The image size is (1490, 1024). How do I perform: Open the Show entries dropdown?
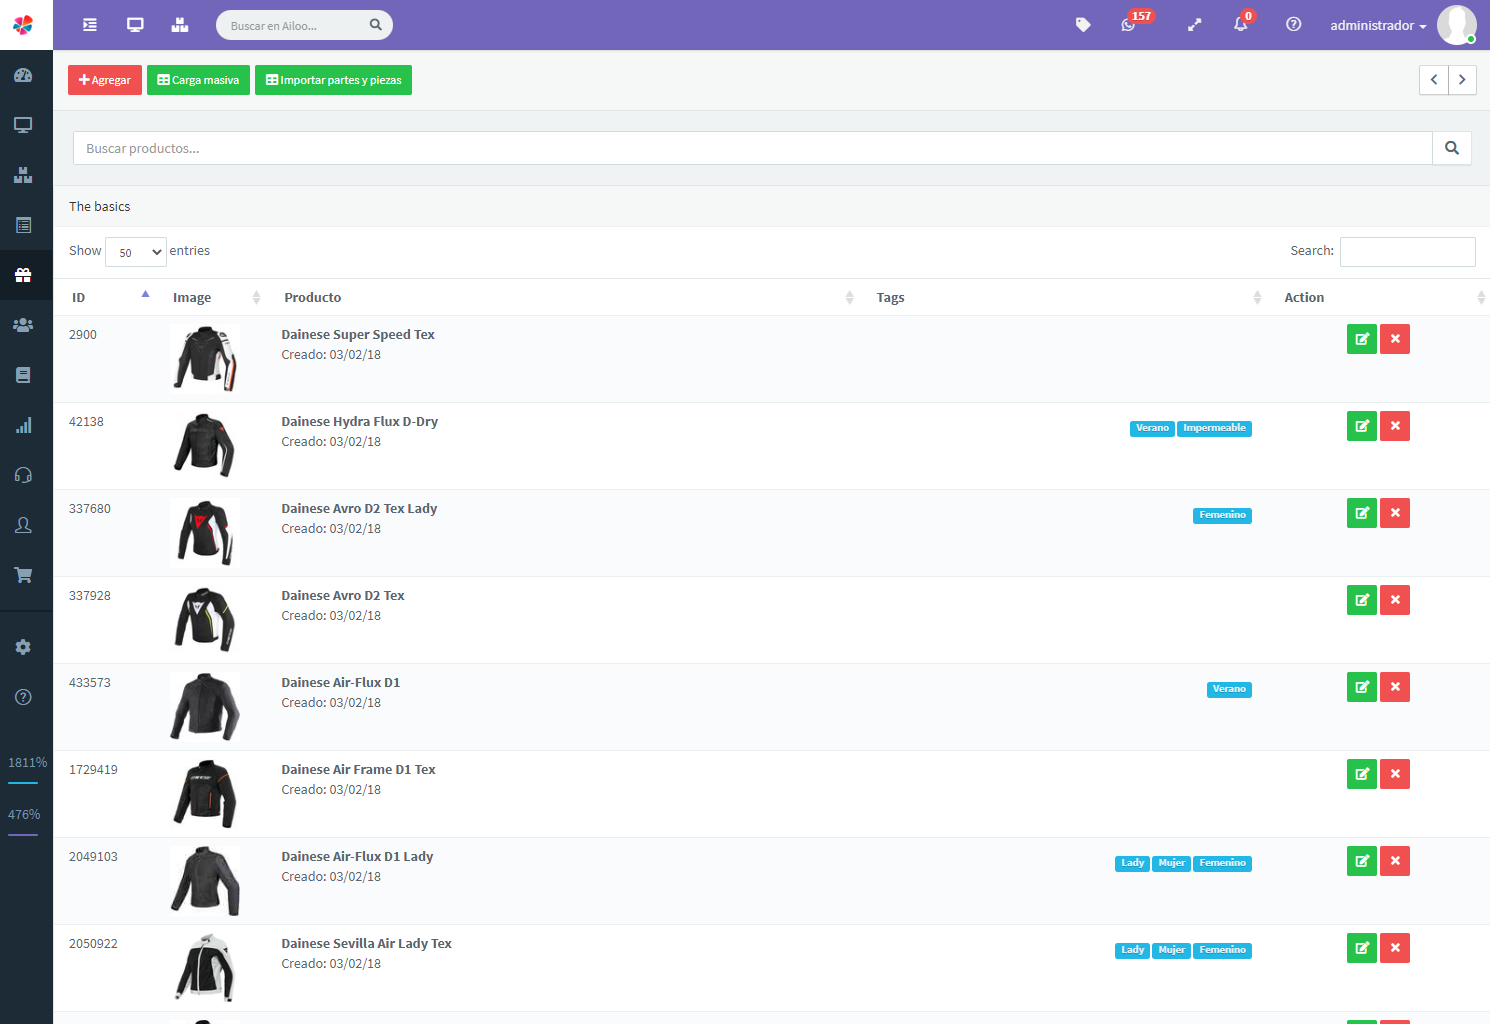pos(136,252)
